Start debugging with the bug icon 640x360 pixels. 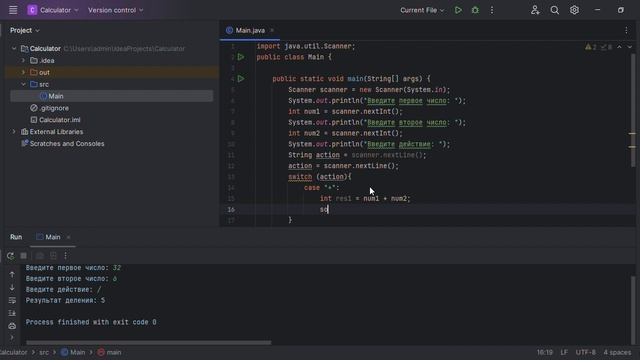coord(475,10)
